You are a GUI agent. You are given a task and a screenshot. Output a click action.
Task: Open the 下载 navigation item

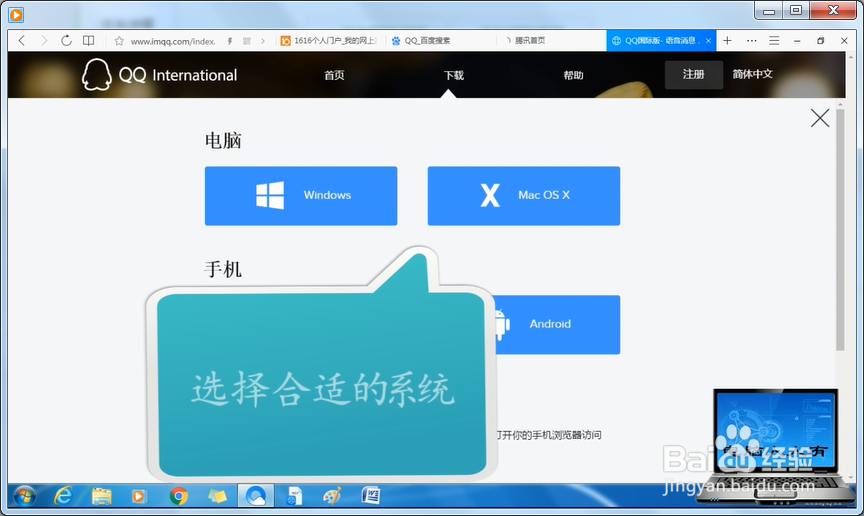[x=454, y=75]
